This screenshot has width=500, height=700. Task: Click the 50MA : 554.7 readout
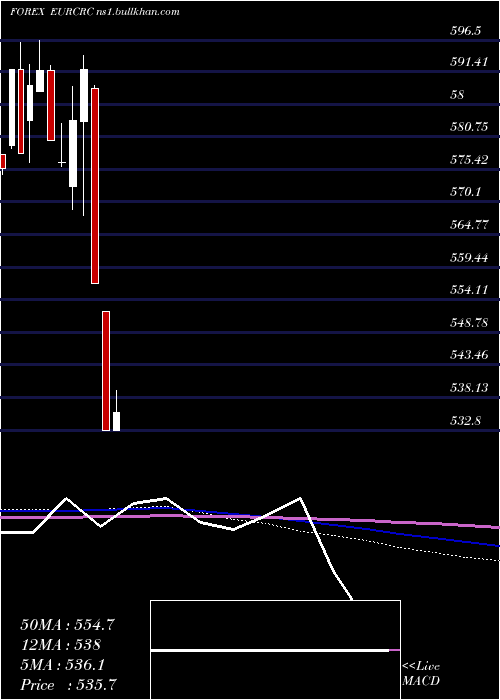pos(68,625)
